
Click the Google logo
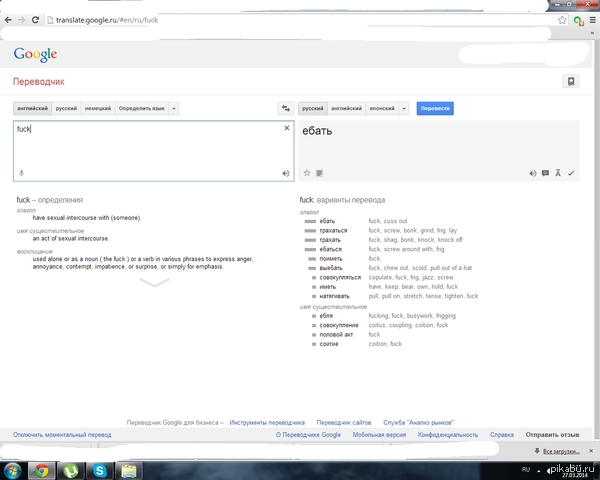(x=35, y=55)
